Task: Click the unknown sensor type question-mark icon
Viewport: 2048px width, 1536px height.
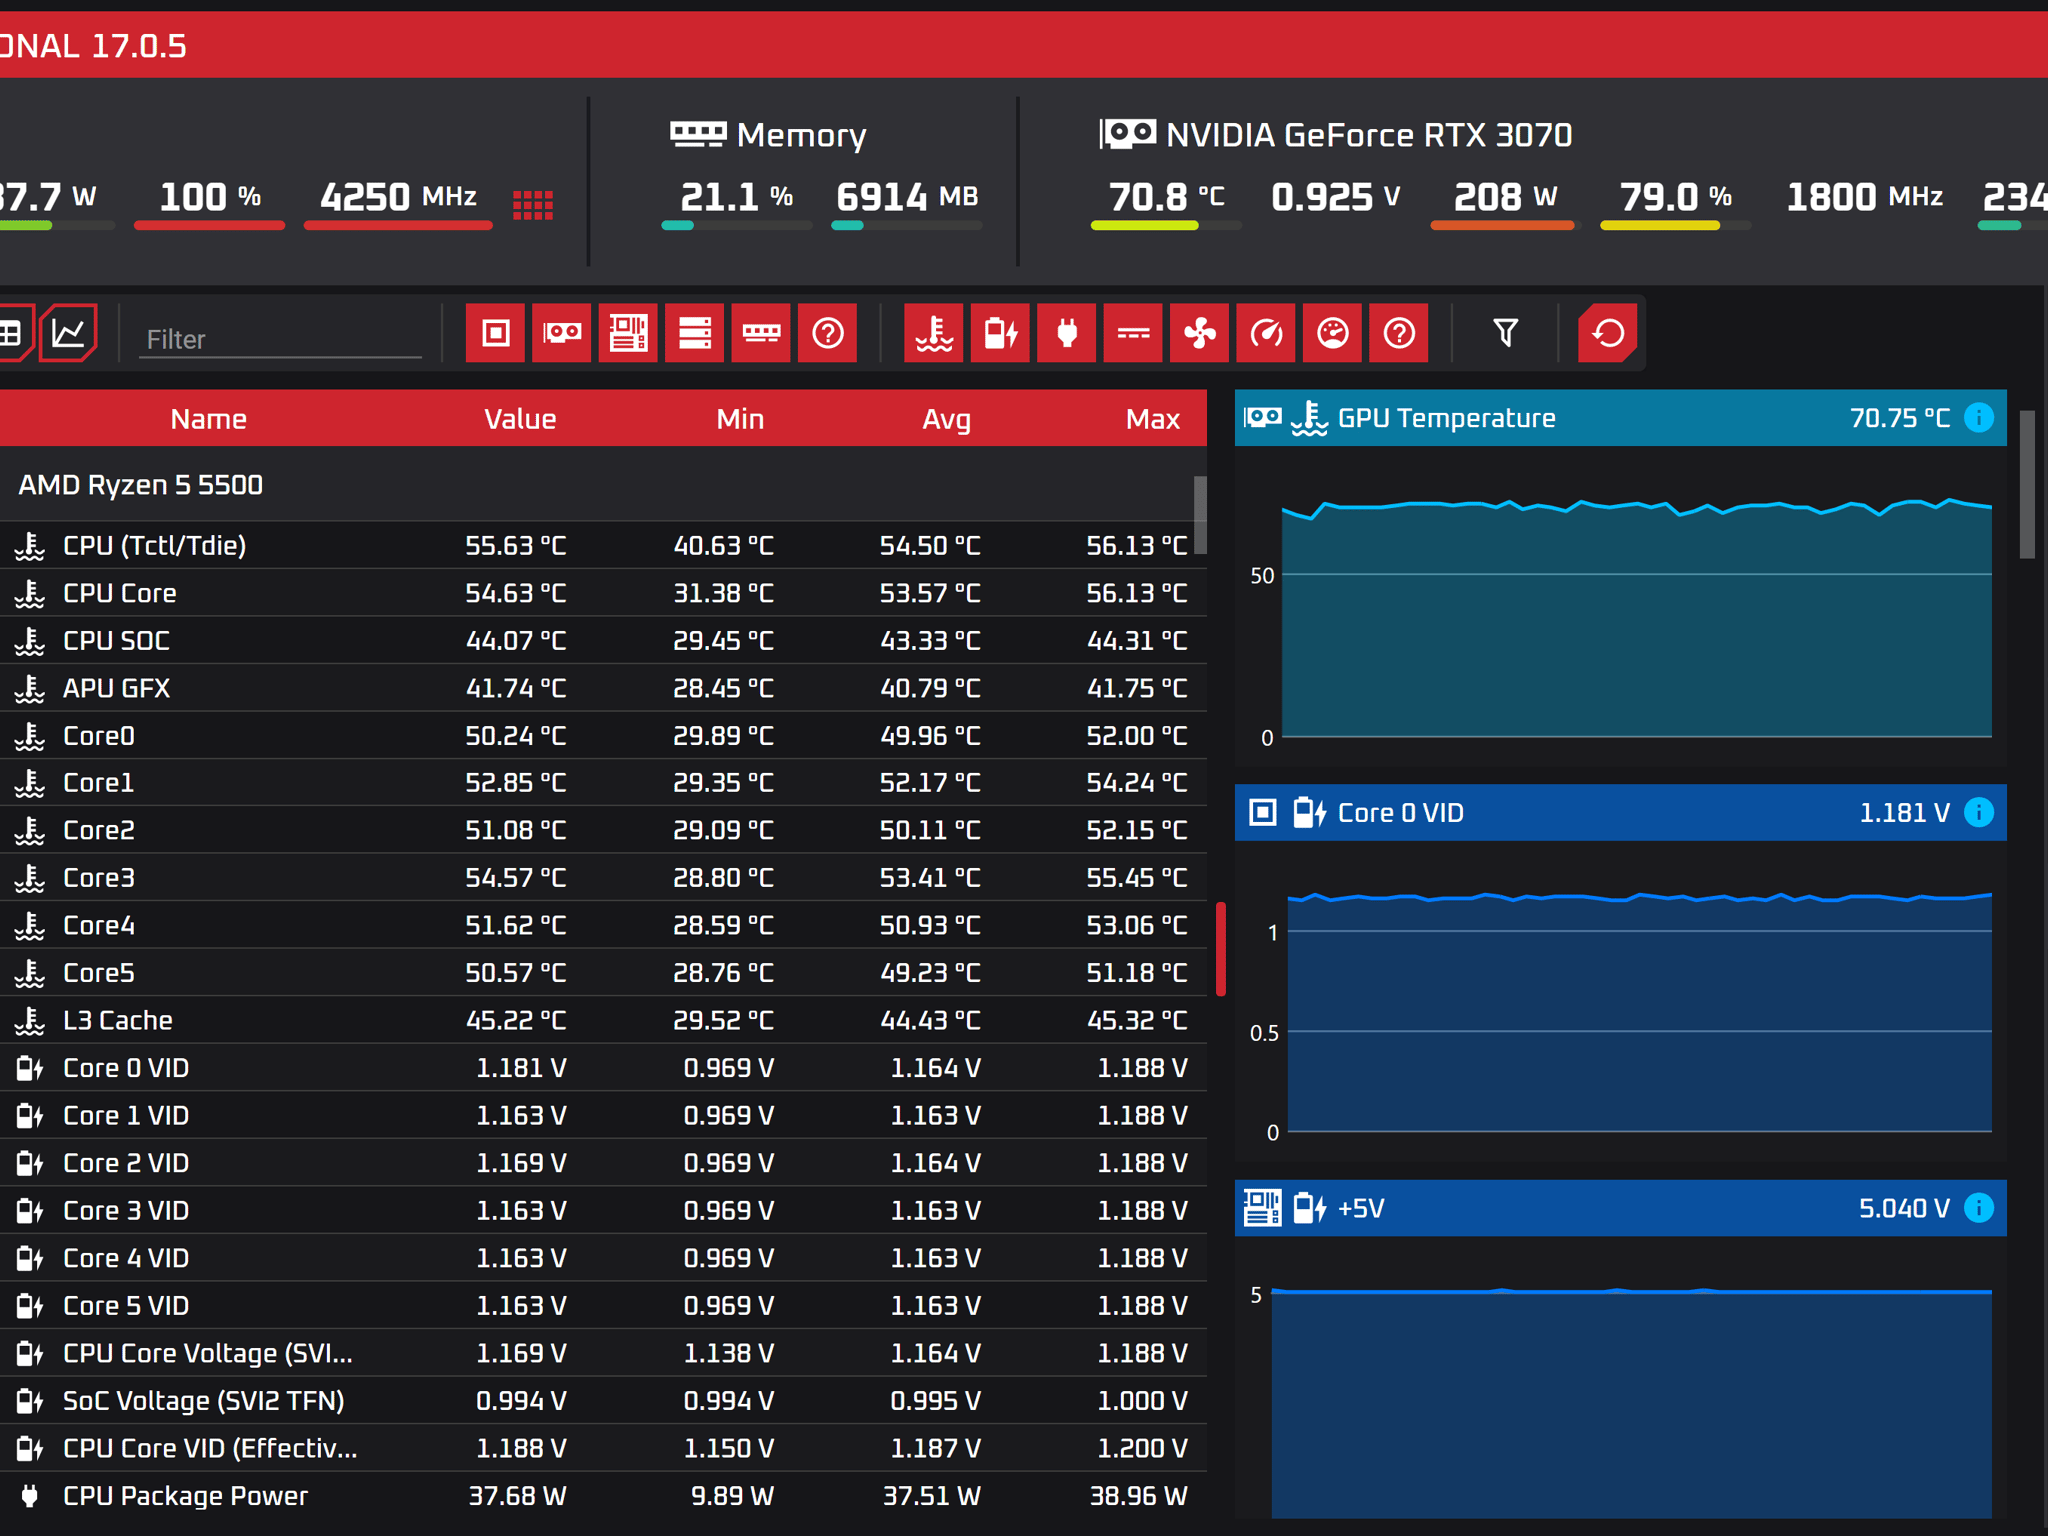Action: click(x=1399, y=333)
